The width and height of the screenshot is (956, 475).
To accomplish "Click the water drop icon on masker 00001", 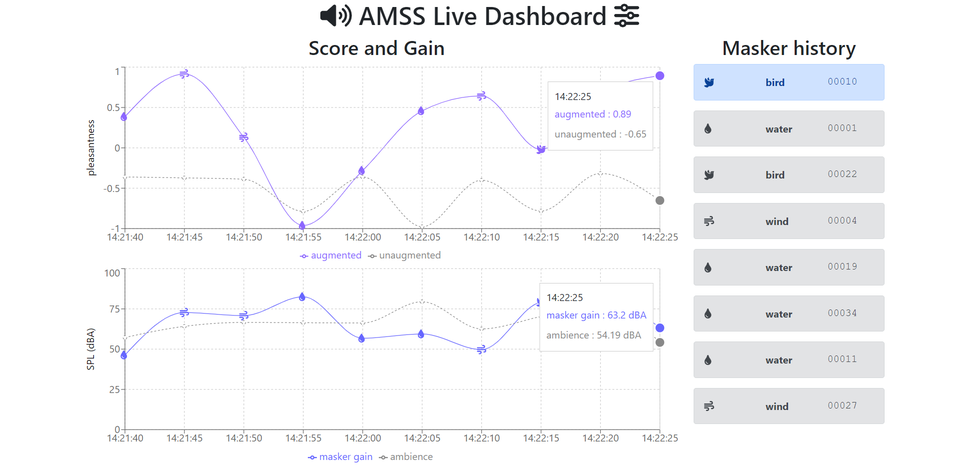I will 709,129.
